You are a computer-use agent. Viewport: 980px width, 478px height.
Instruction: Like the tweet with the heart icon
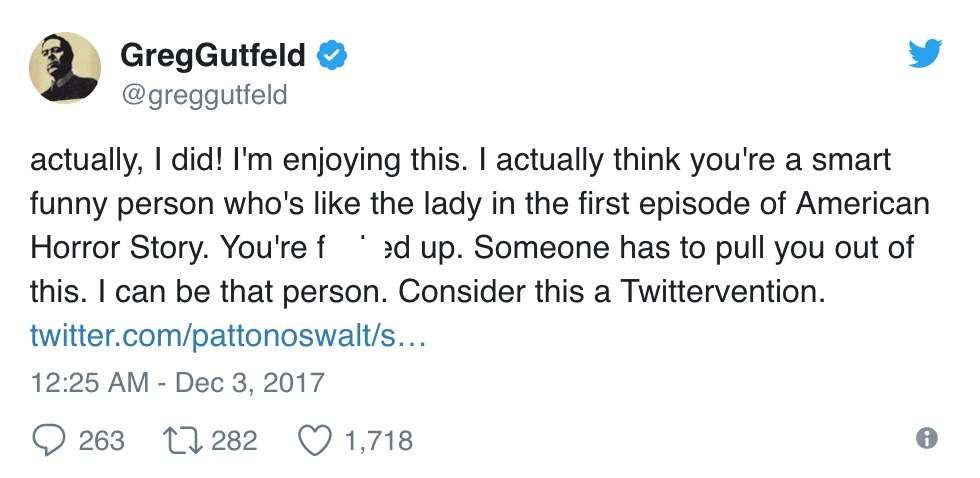[x=316, y=440]
